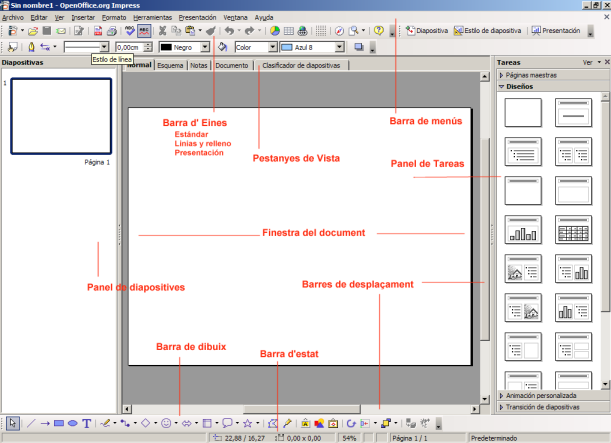Viewport: 611px width, 443px height.
Task: Click the Cut scissors icon
Action: pos(162,30)
